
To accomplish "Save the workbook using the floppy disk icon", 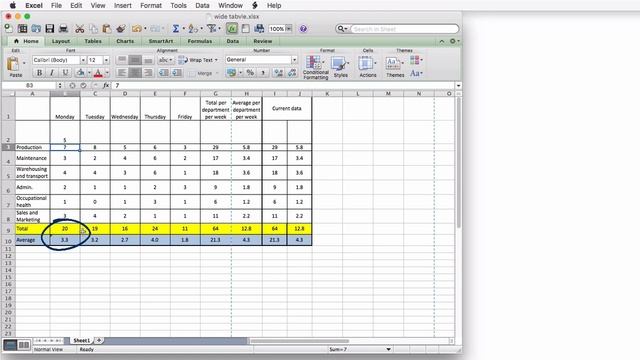I will point(50,28).
